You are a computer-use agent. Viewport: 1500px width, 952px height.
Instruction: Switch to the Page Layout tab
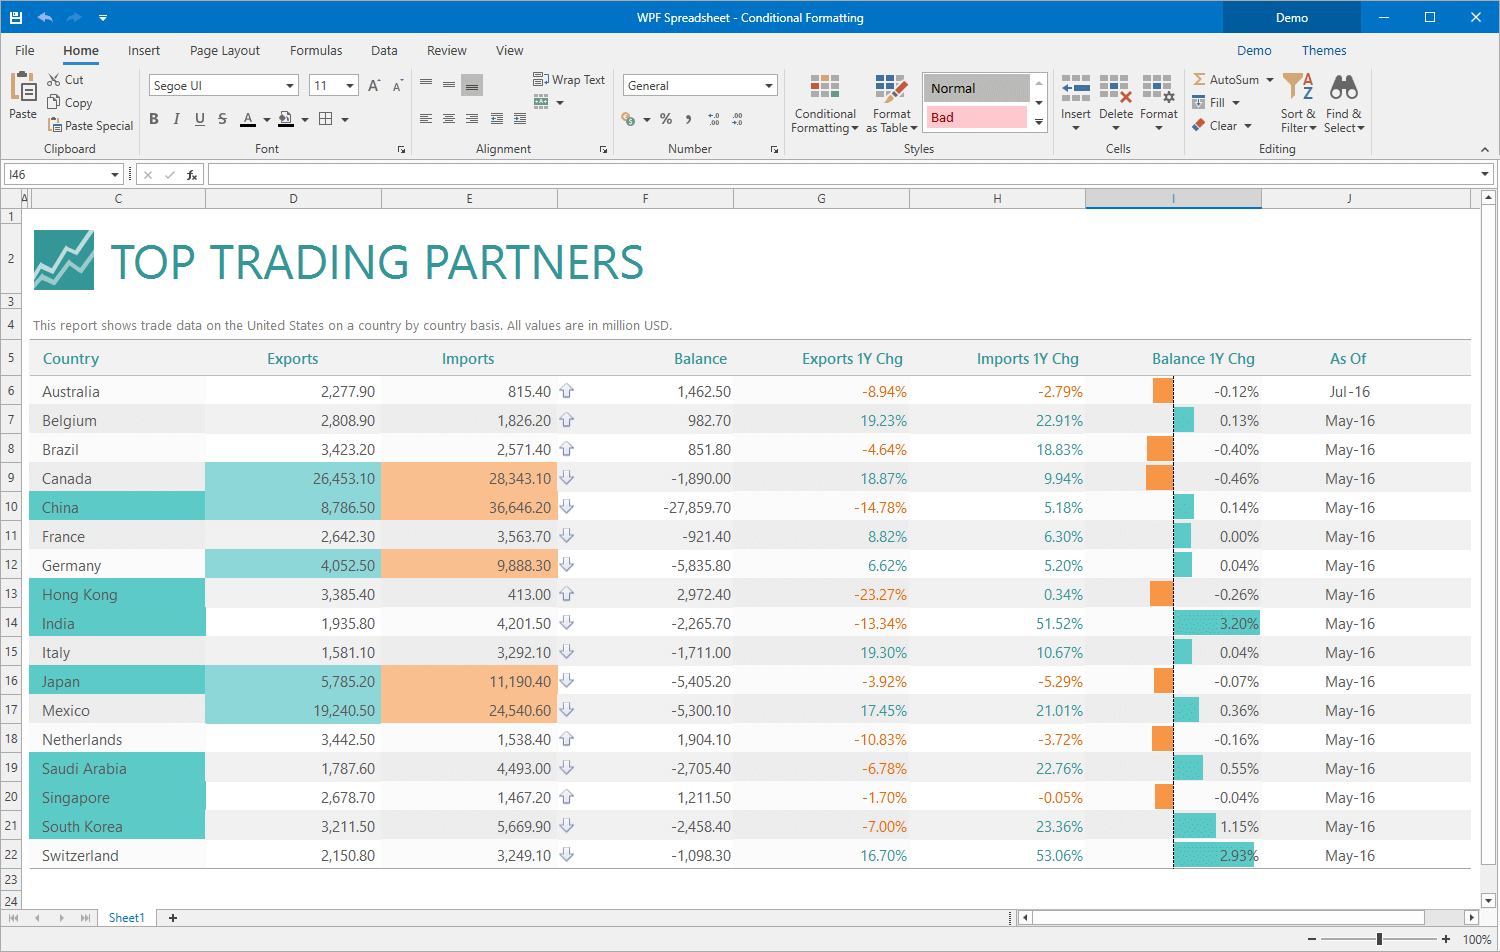point(224,51)
